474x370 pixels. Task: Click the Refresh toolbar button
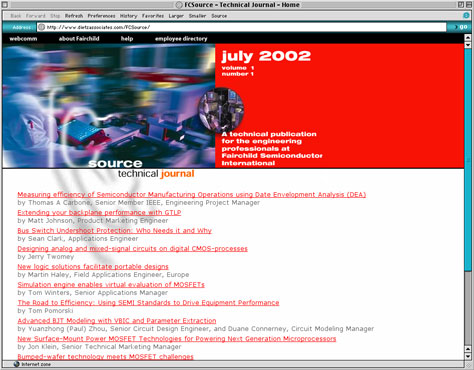[74, 16]
